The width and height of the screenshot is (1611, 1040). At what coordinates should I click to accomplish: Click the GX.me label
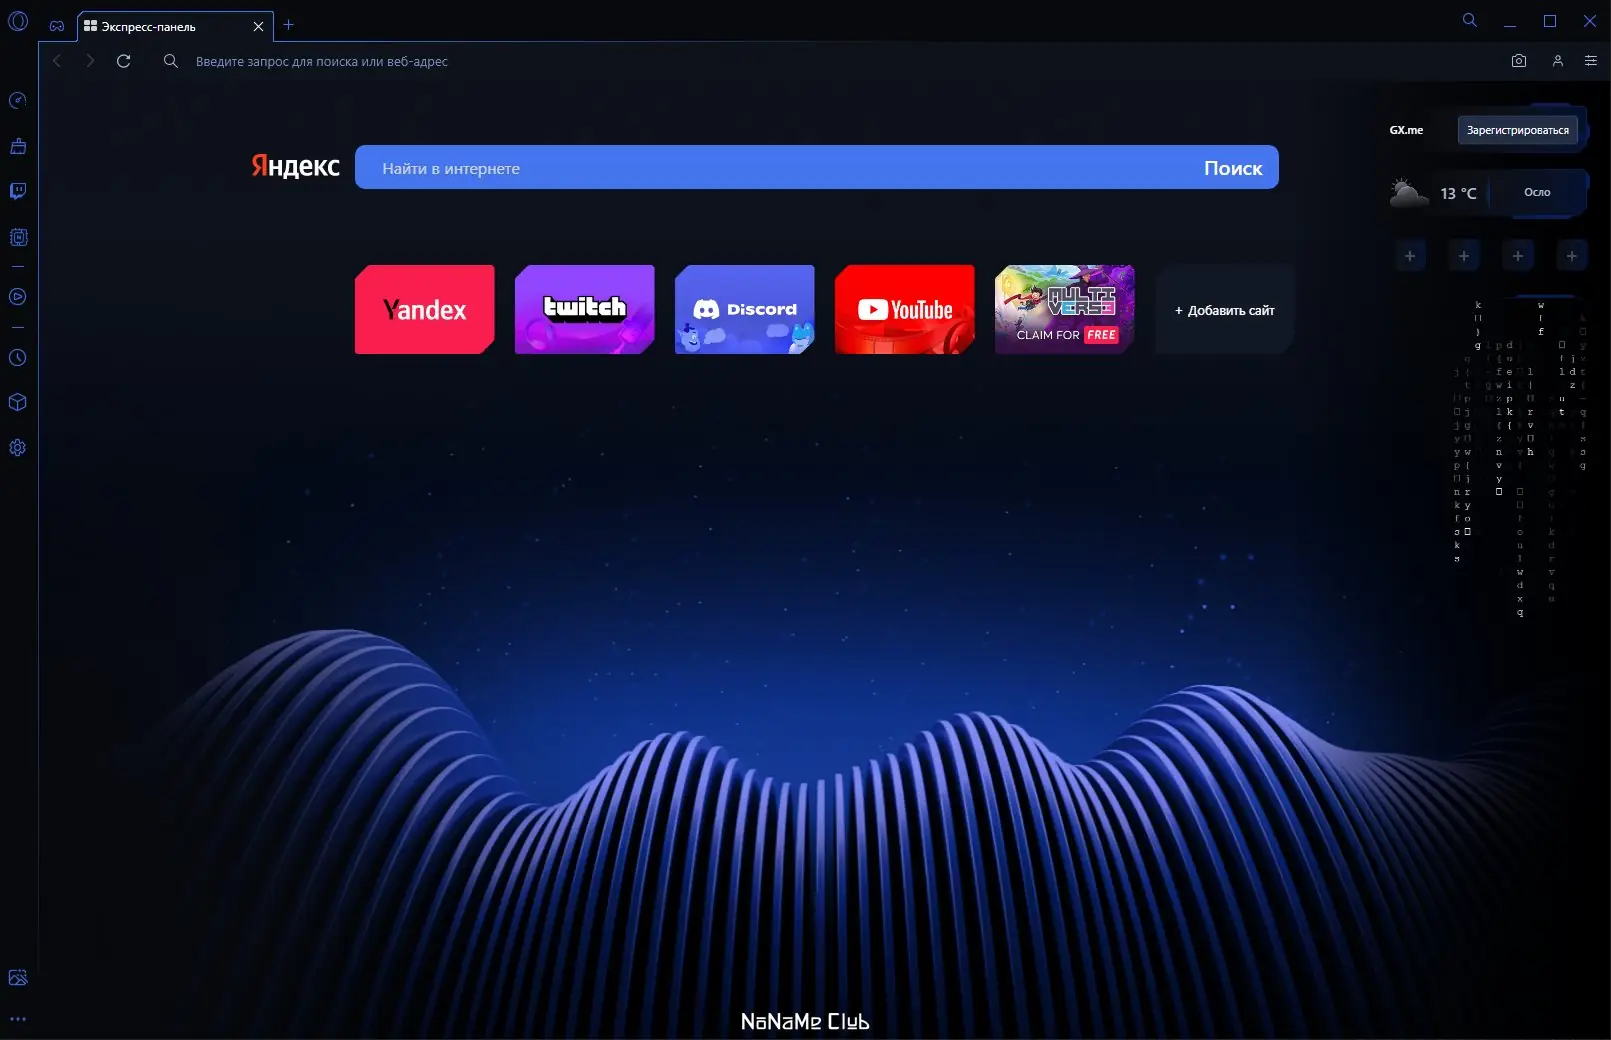tap(1406, 130)
